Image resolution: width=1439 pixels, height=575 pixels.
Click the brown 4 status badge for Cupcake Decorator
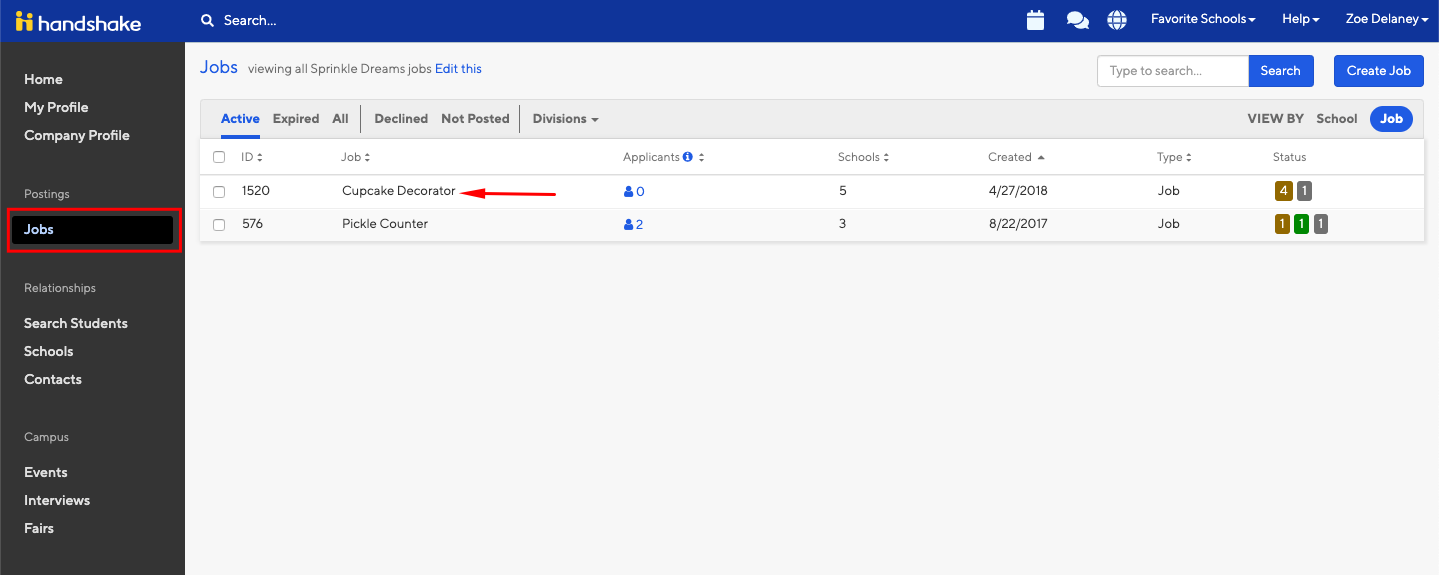tap(1283, 191)
